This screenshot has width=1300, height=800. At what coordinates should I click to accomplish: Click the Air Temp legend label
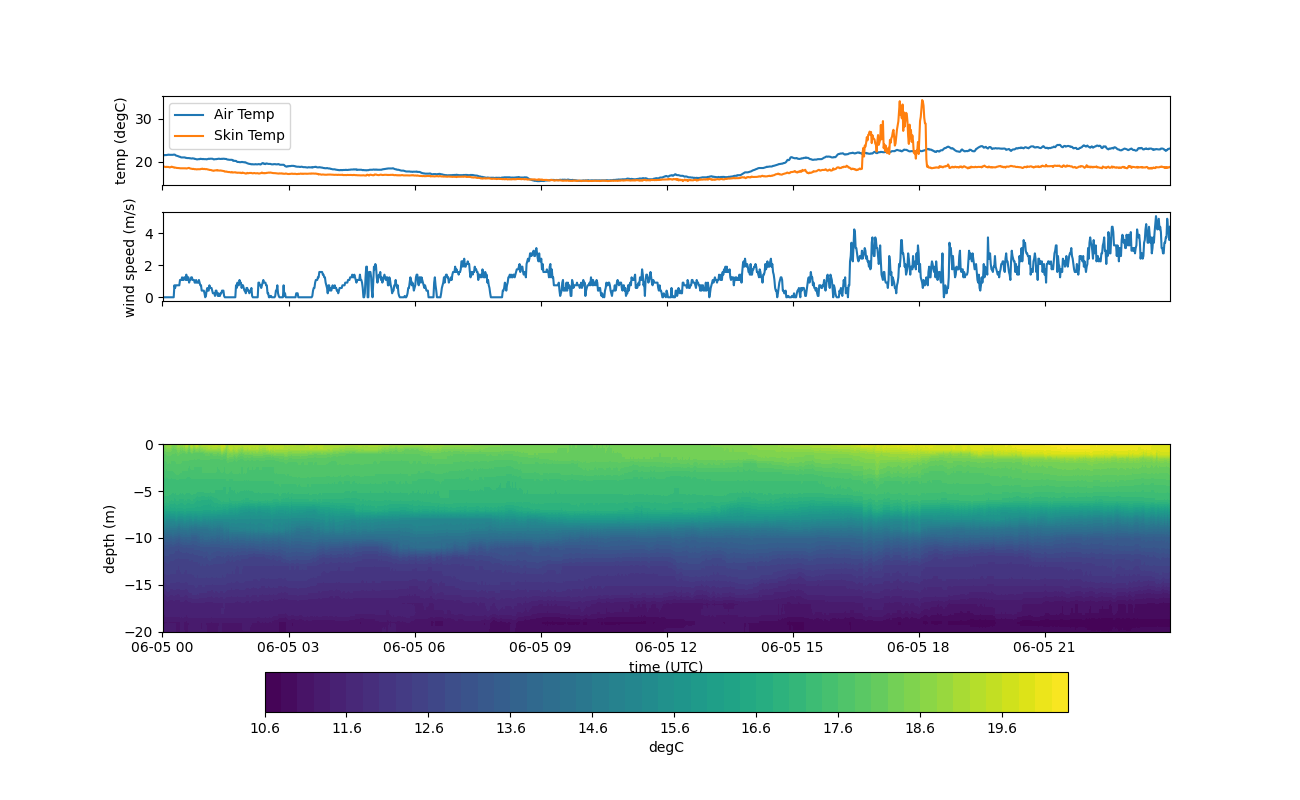point(243,114)
